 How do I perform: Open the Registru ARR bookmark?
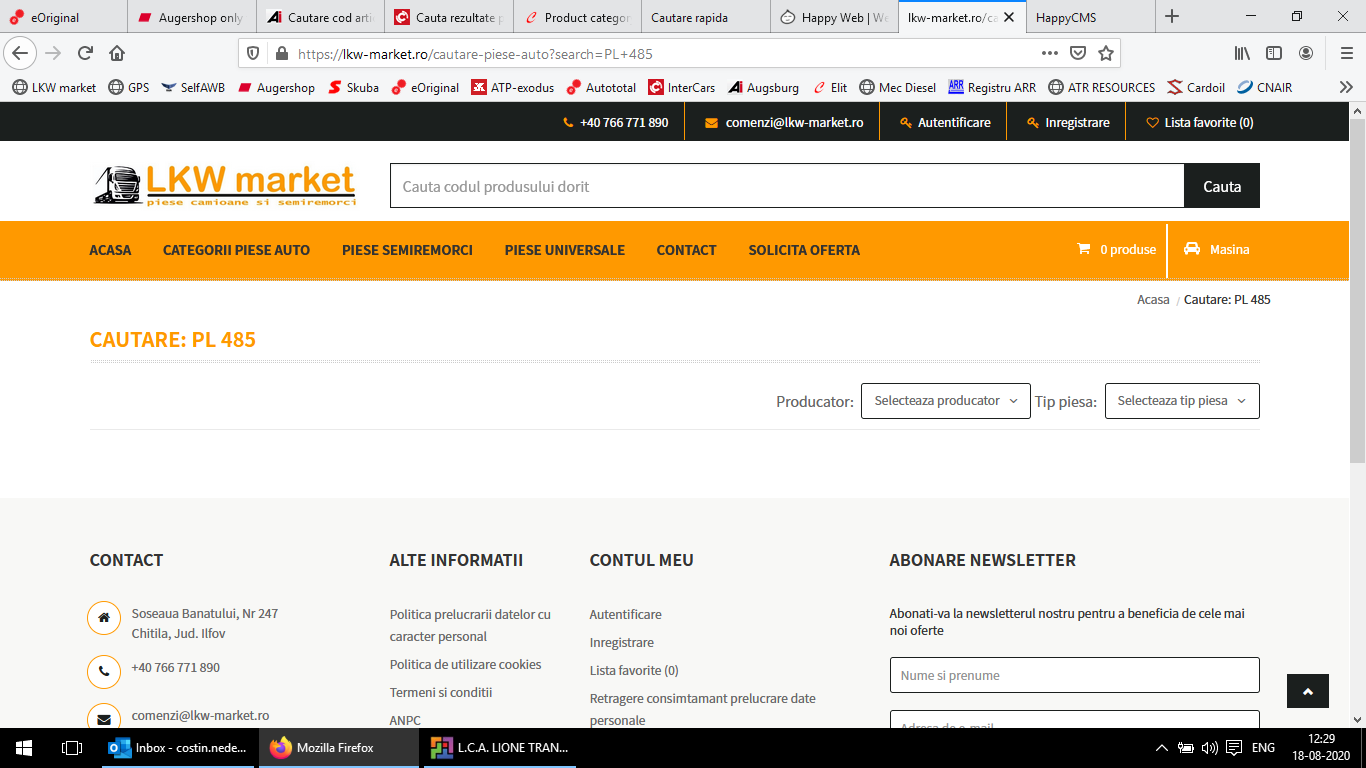tap(992, 88)
